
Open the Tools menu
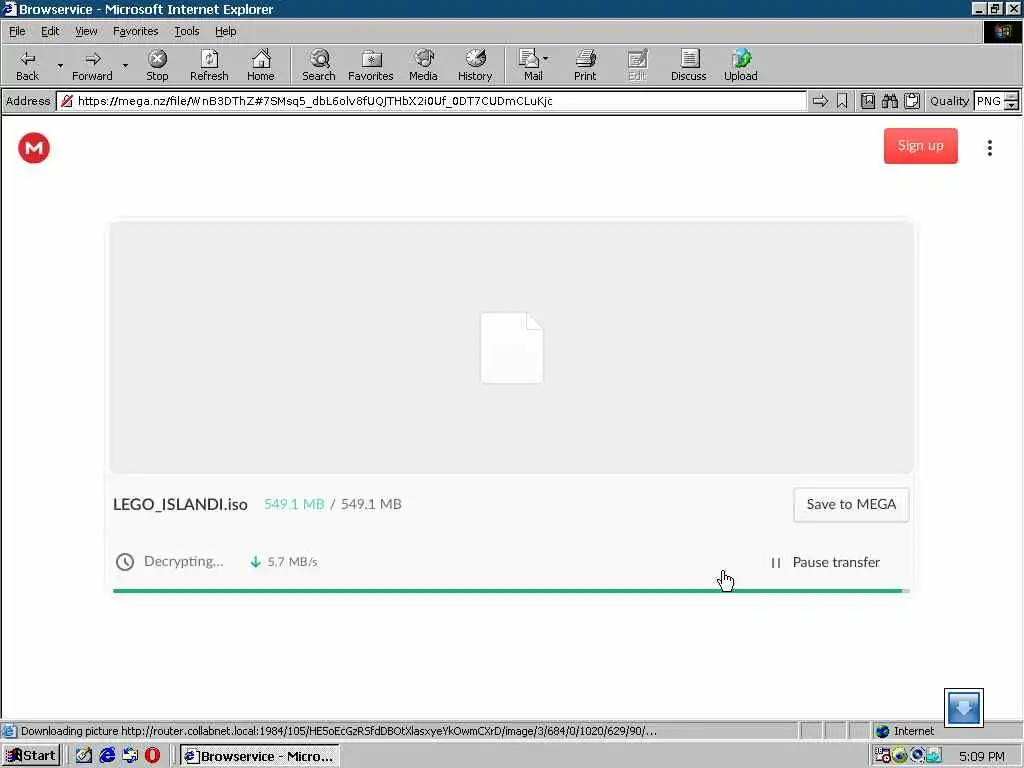point(186,31)
